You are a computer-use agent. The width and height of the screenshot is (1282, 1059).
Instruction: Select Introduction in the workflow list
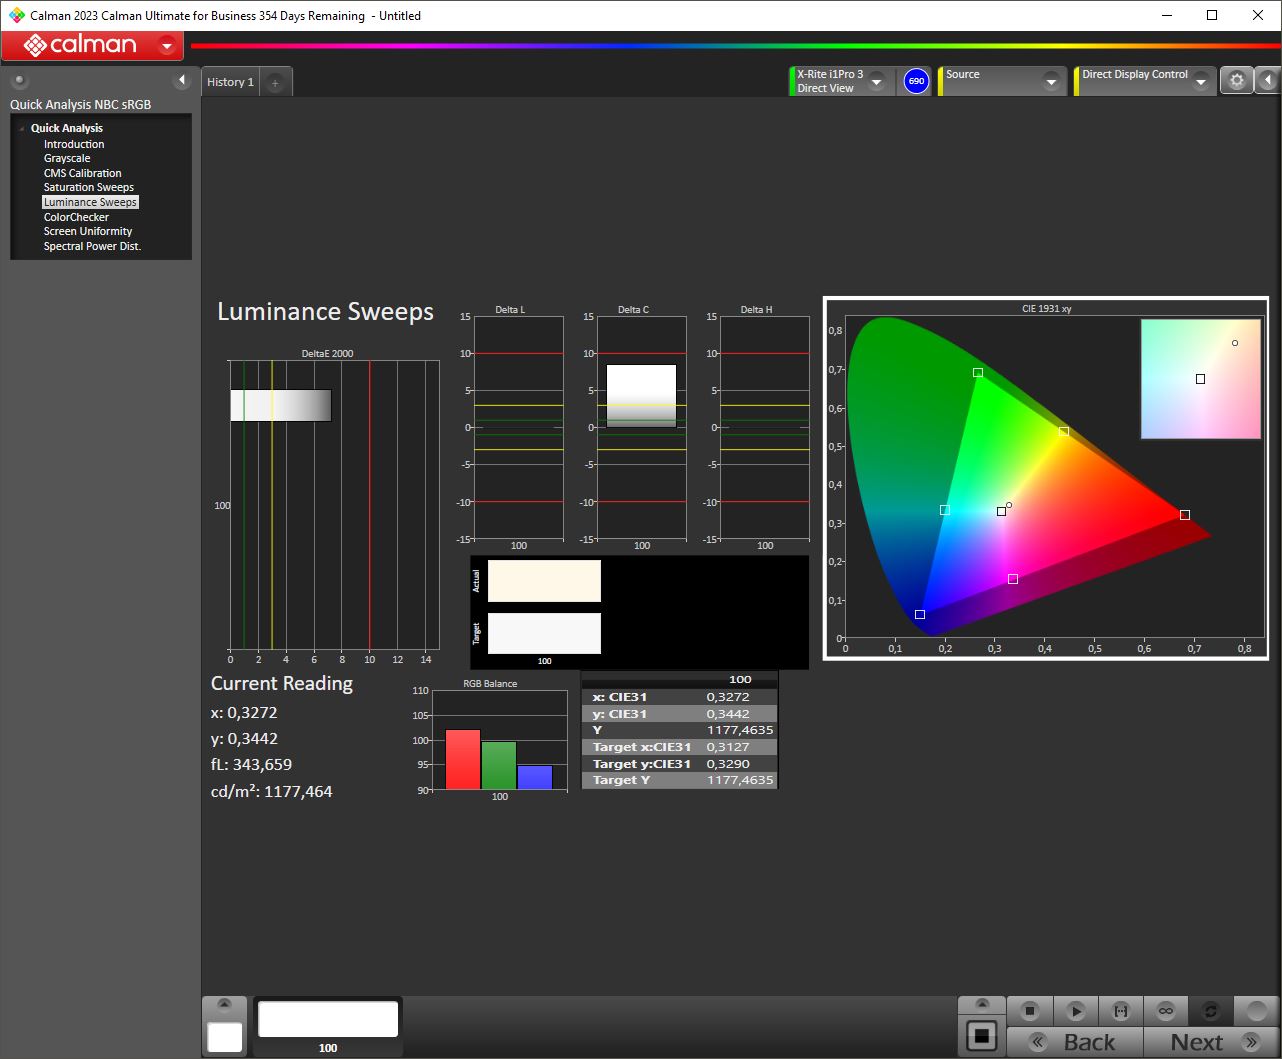[x=73, y=144]
